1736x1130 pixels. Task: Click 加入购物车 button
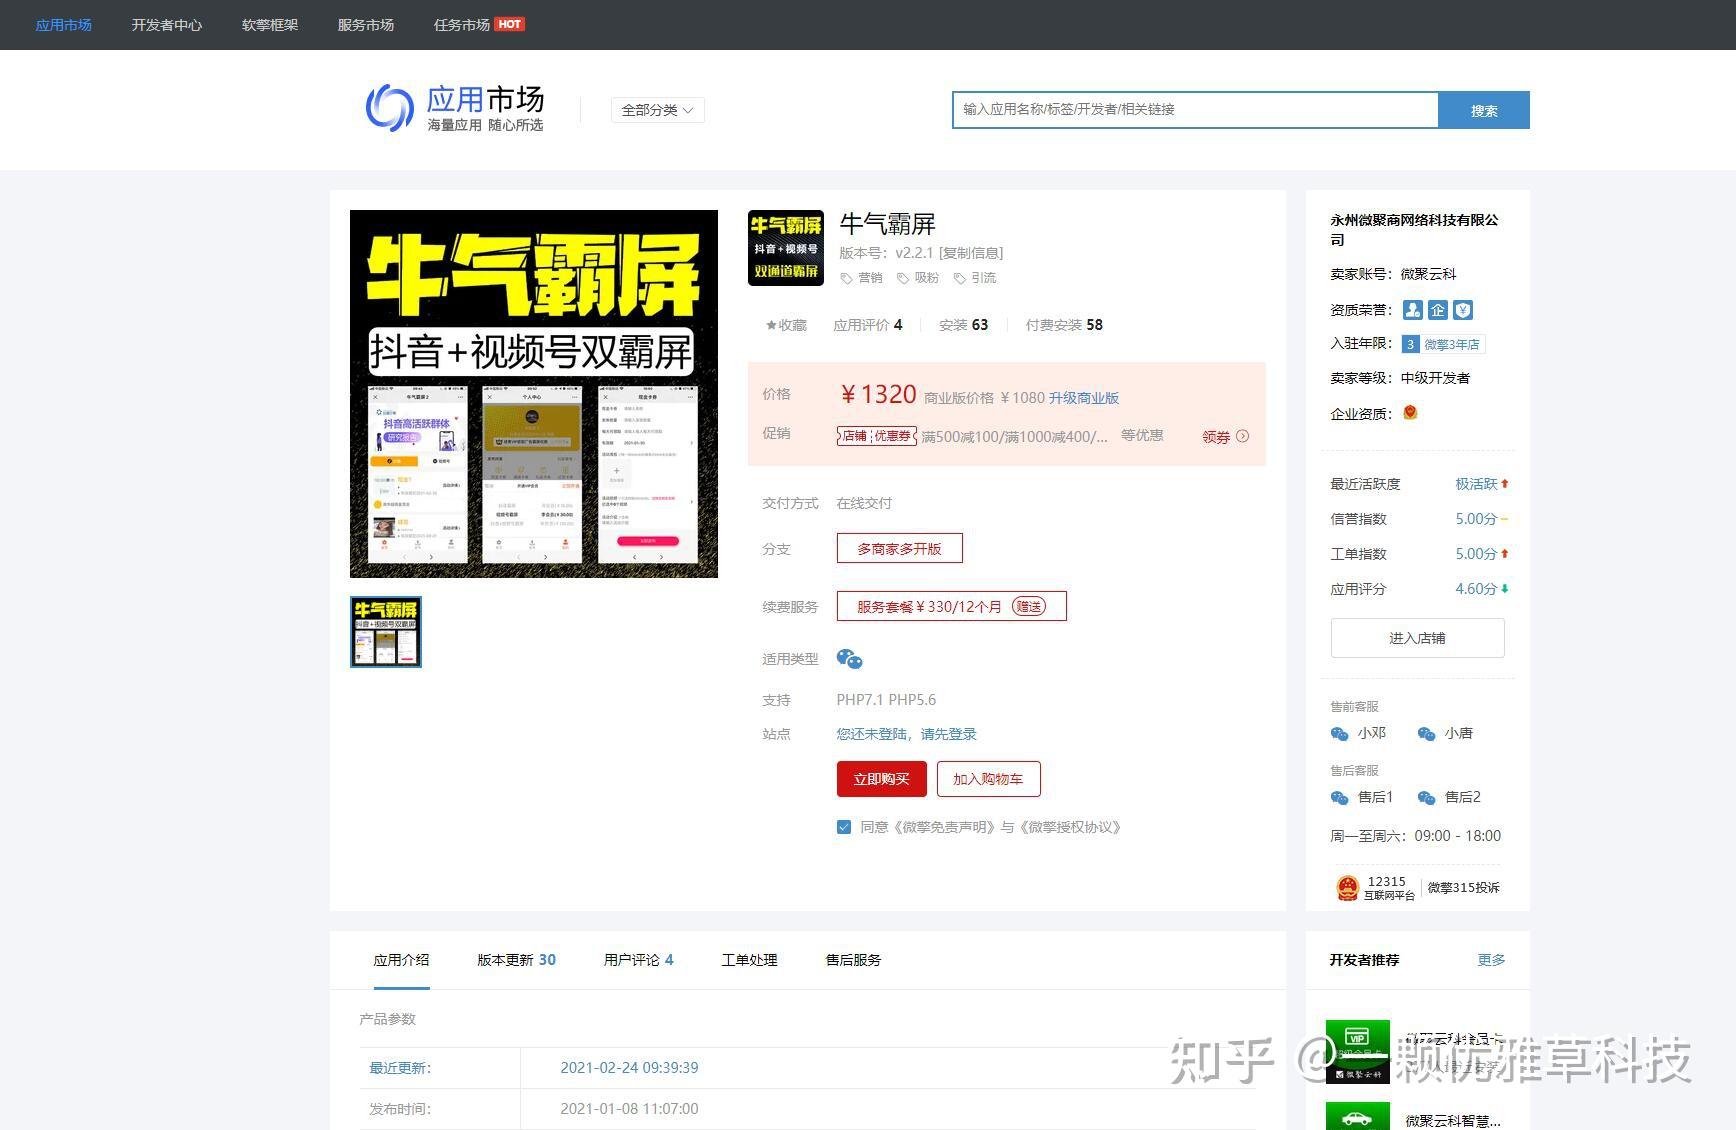point(988,779)
